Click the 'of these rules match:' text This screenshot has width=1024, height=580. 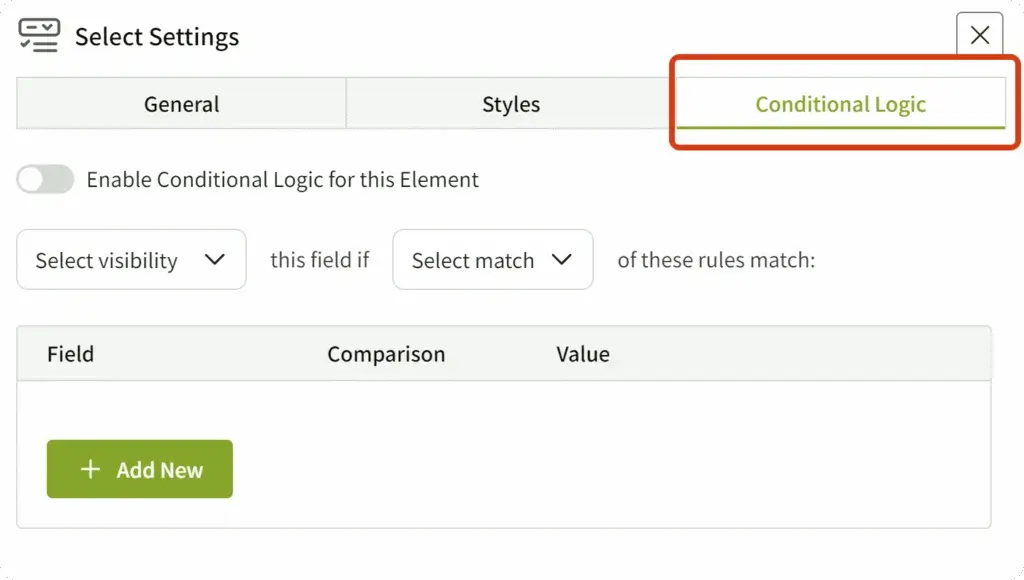click(x=716, y=260)
